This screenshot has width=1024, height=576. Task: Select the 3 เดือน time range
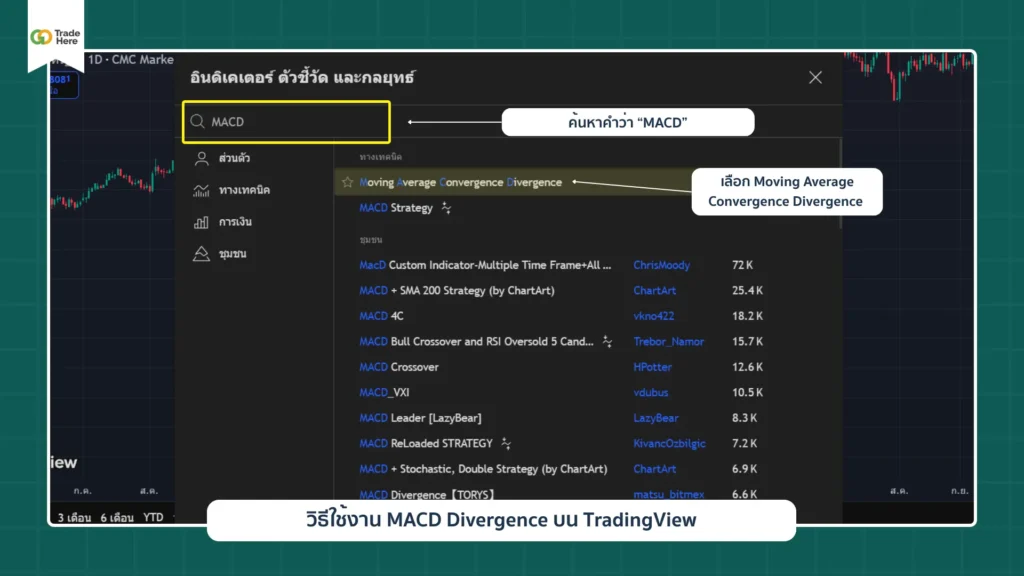(x=74, y=517)
